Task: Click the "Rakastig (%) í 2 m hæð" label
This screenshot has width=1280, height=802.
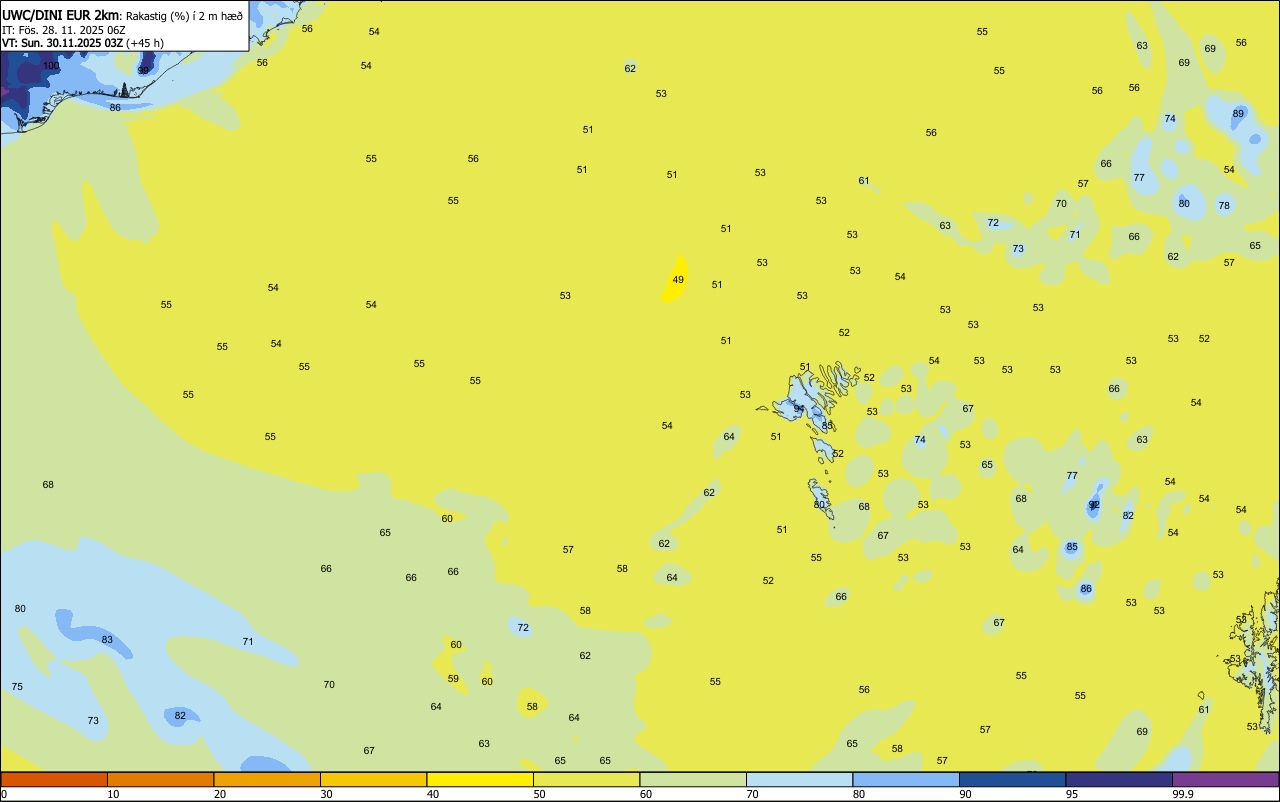Action: pos(184,16)
